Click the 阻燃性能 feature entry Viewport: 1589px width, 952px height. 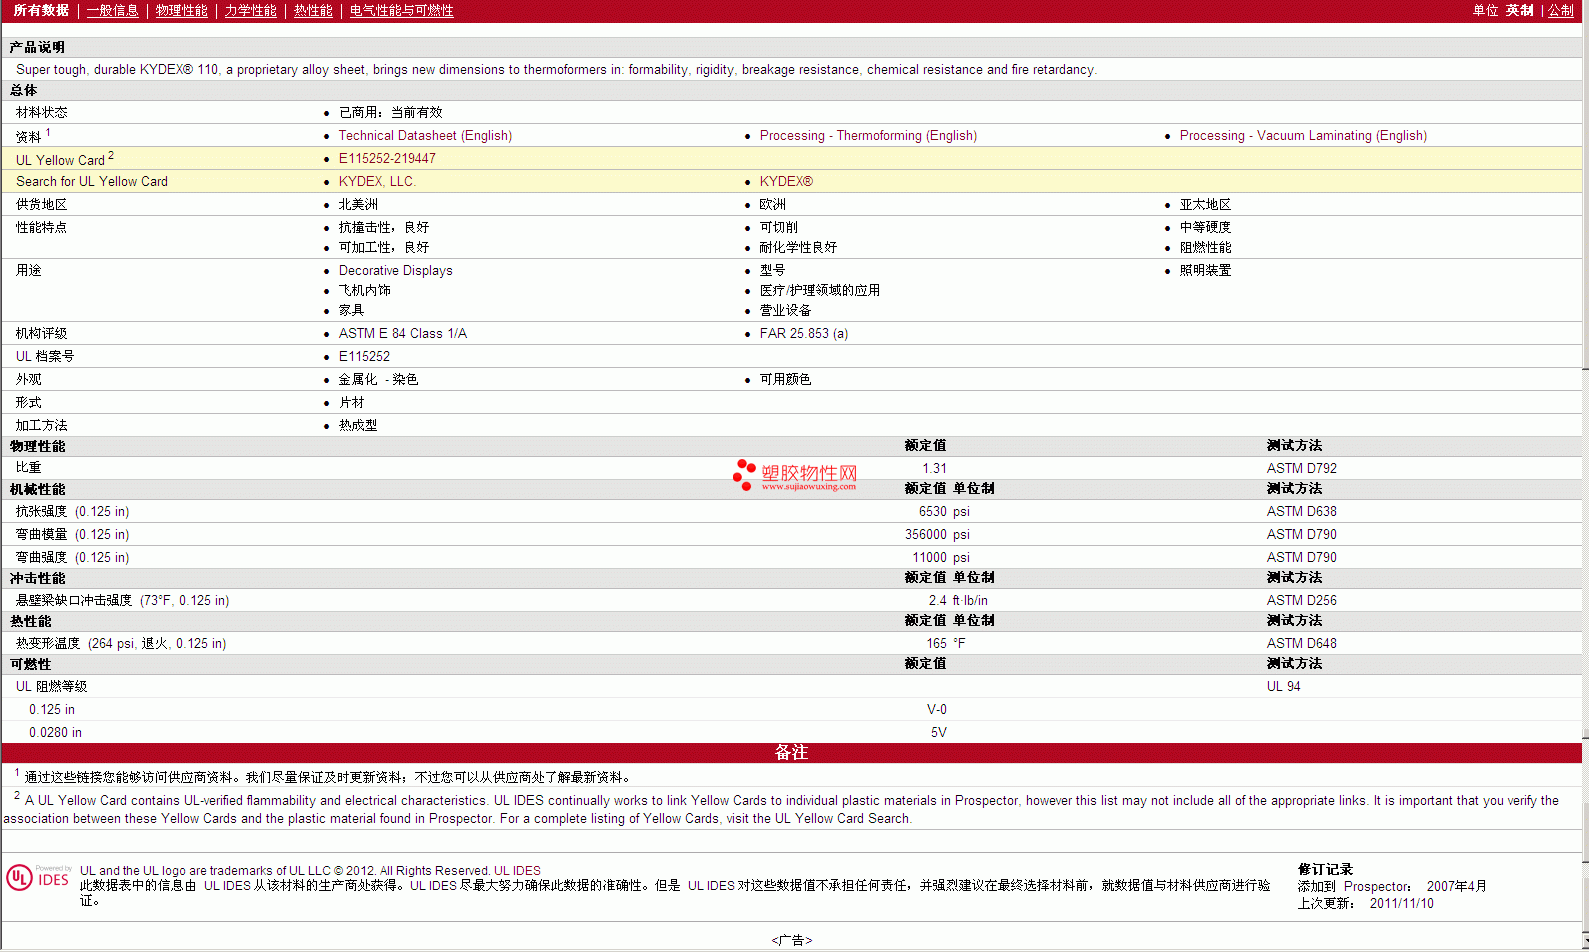1205,247
